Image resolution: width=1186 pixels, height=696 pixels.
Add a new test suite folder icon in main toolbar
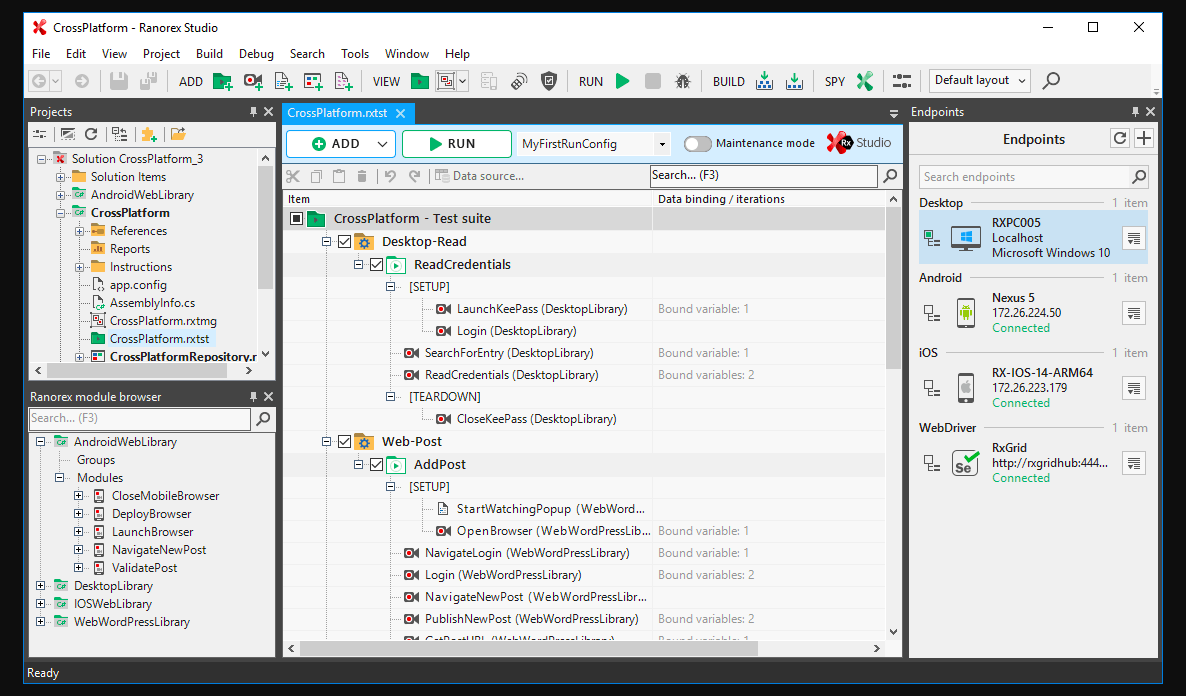222,81
